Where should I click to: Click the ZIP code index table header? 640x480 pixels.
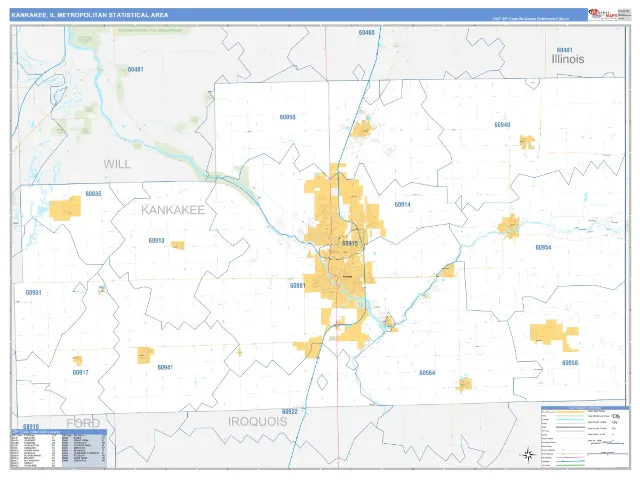point(59,432)
